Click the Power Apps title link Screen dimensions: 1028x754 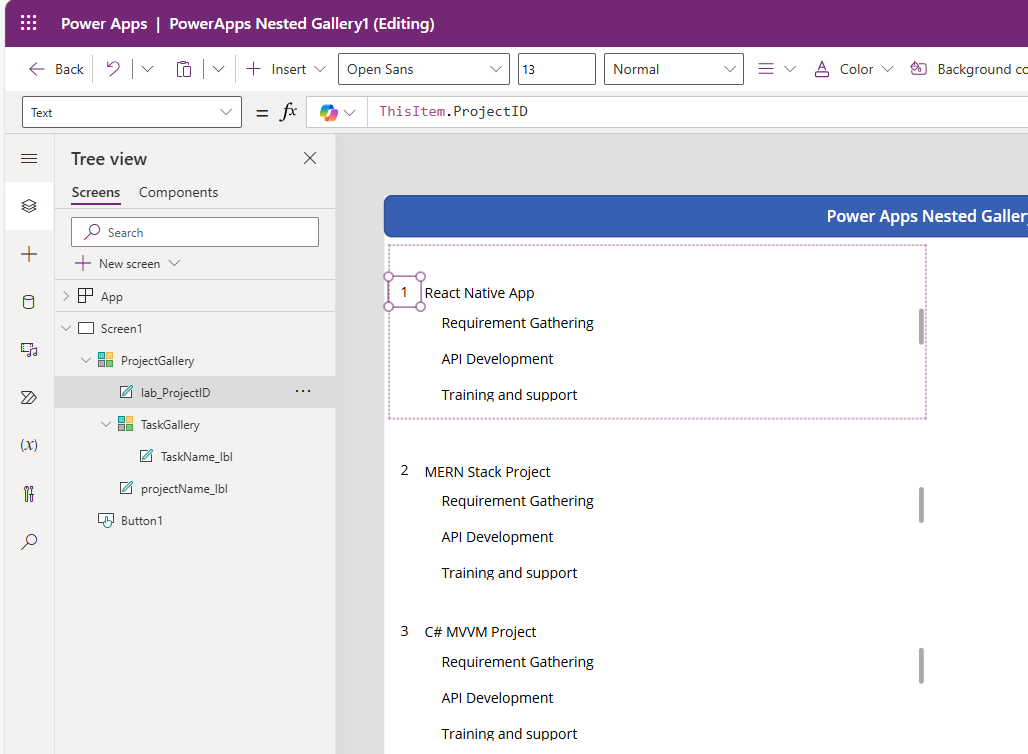coord(104,24)
